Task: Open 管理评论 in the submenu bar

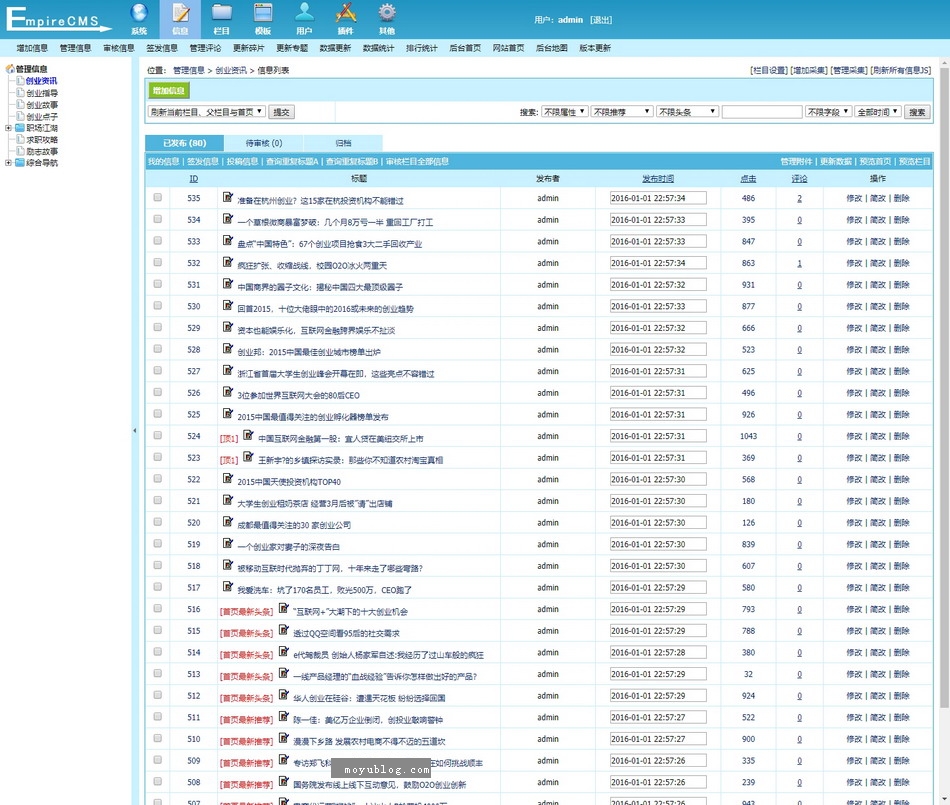Action: coord(205,48)
